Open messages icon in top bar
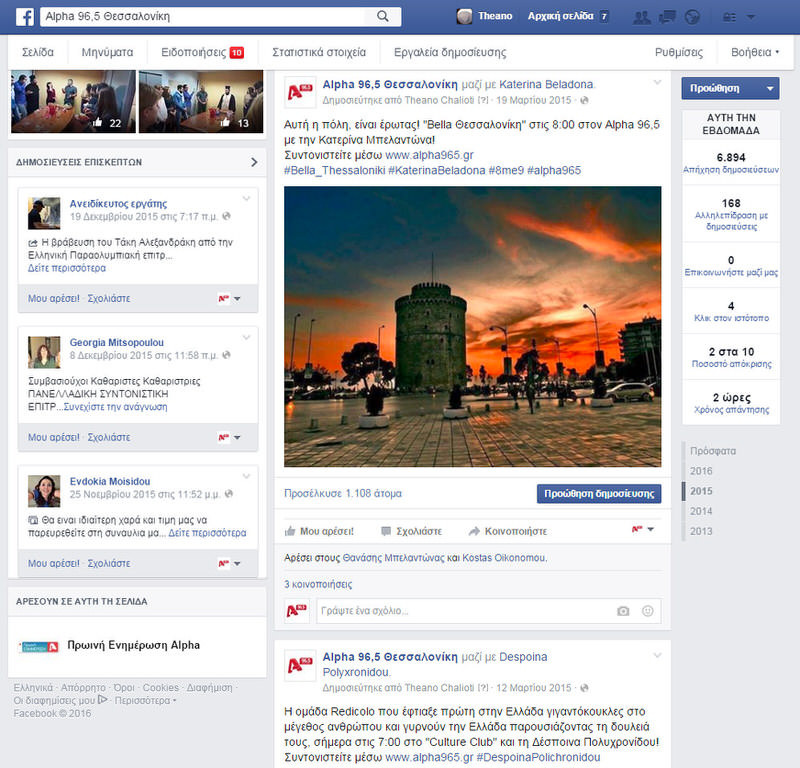 point(667,17)
